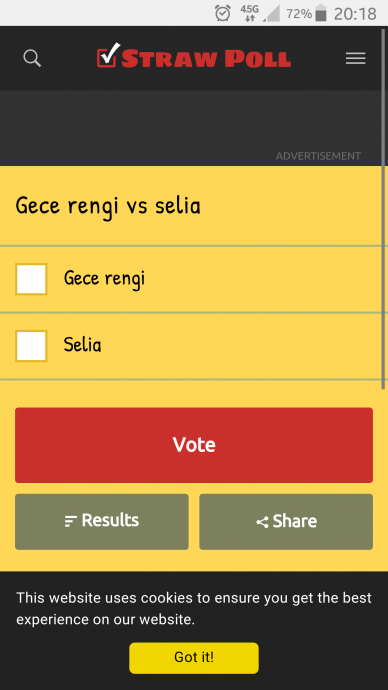Viewport: 388px width, 690px height.
Task: Tap the 20:18 clock in status bar
Action: pos(355,14)
